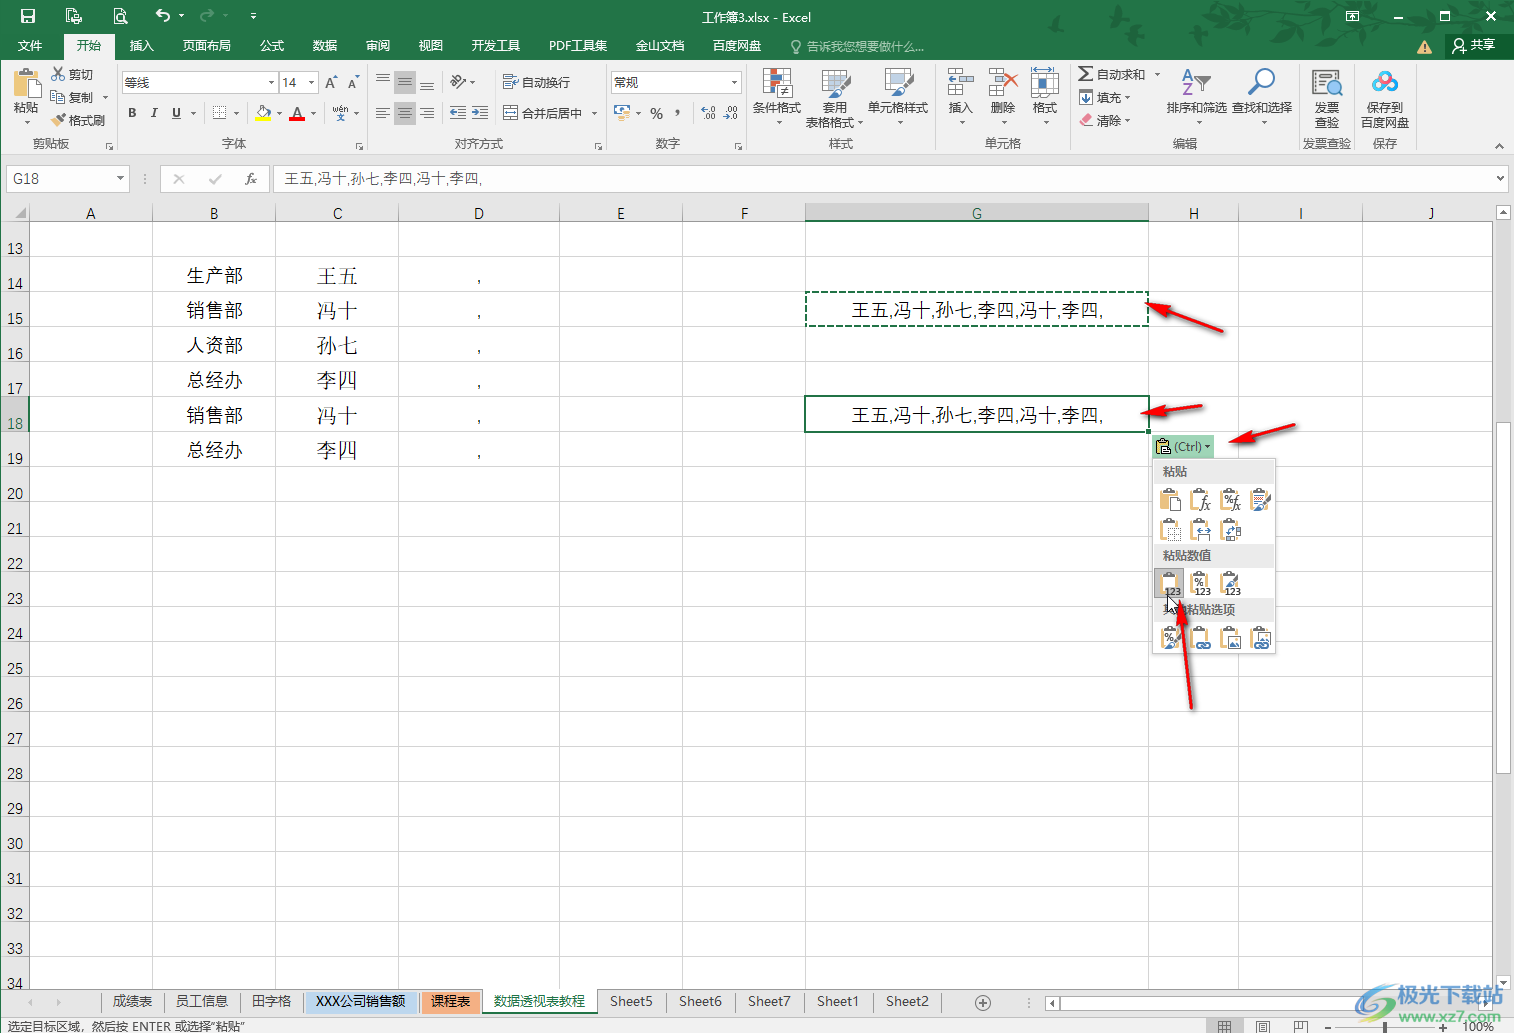Click the Increase Indent icon

tap(480, 113)
